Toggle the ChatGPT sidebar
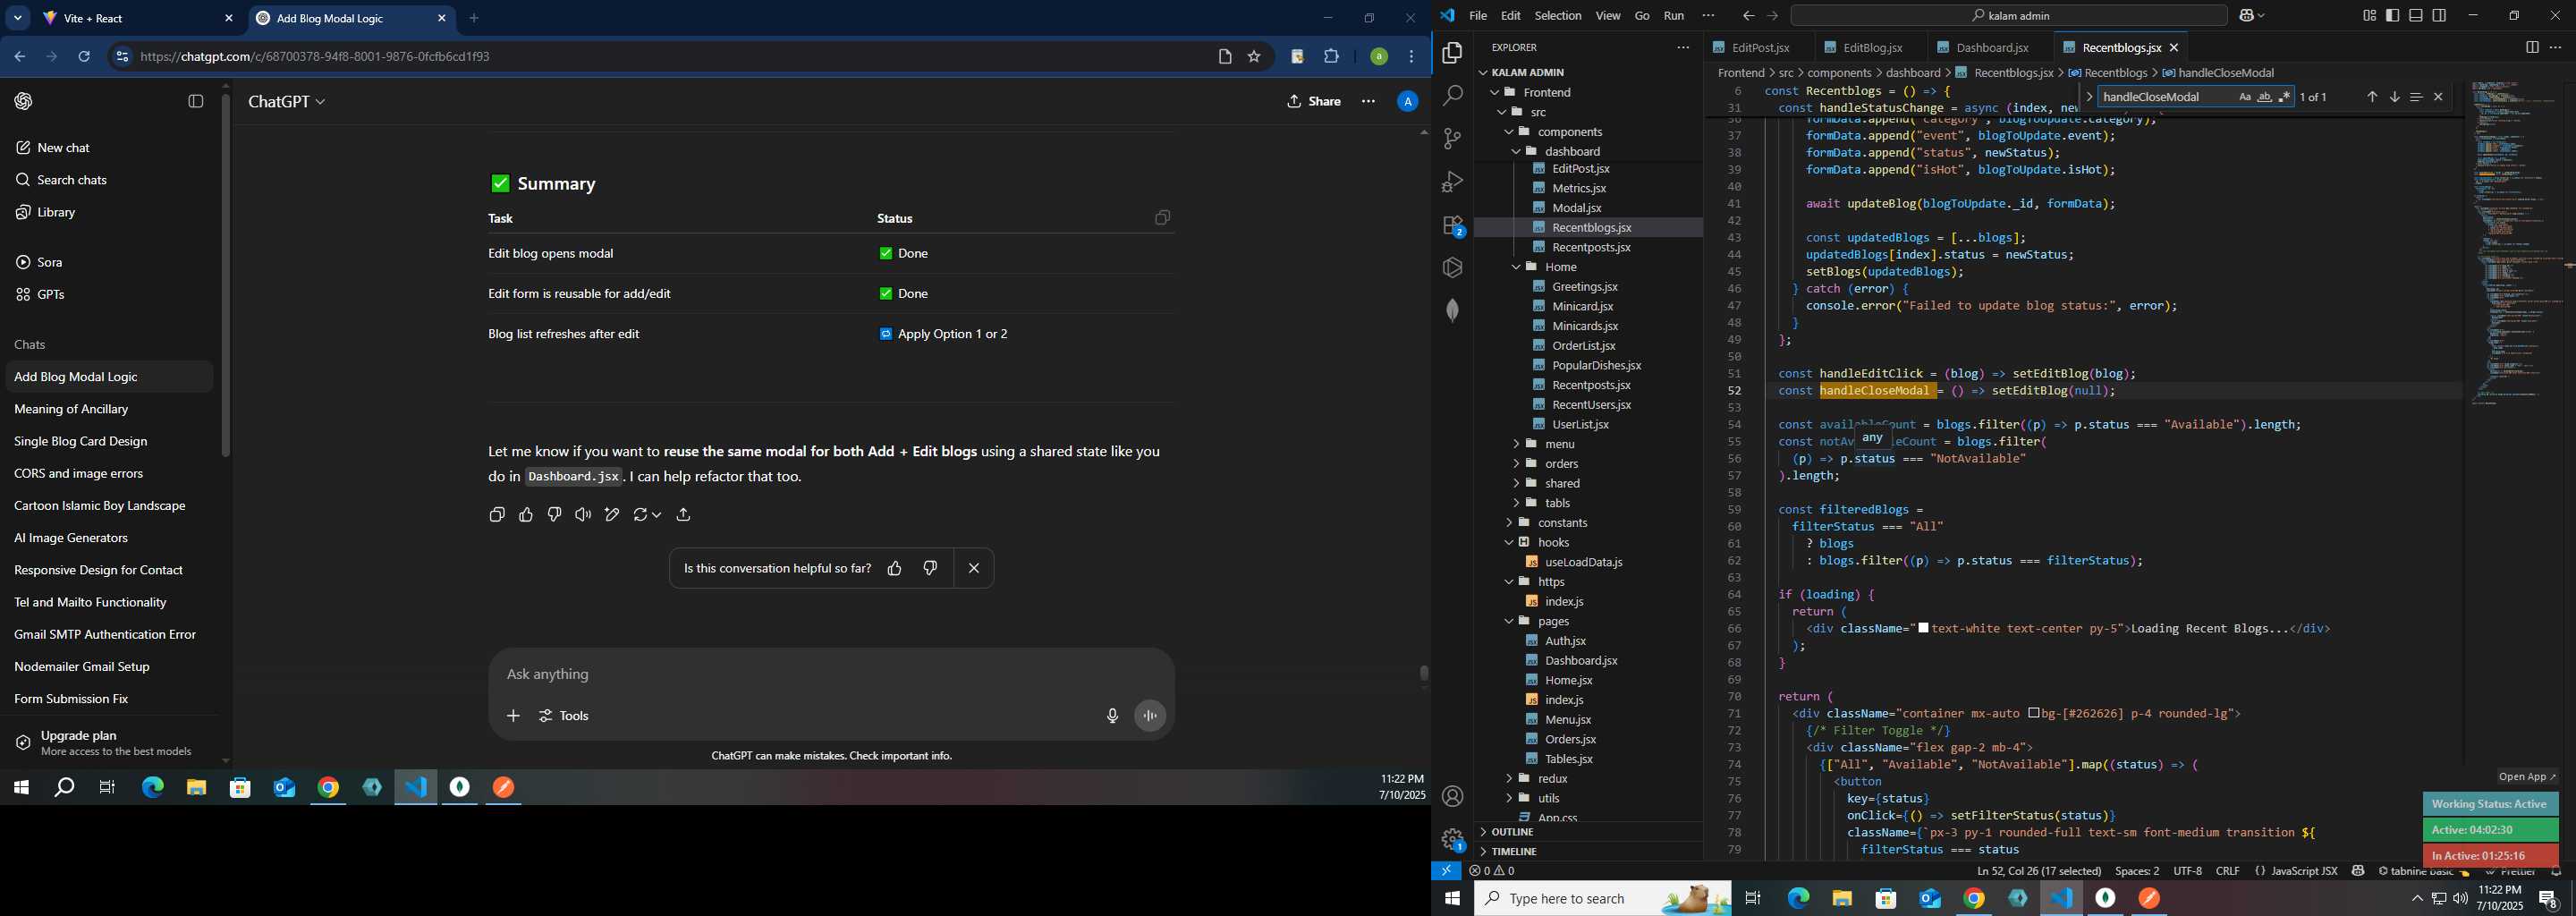Image resolution: width=2576 pixels, height=916 pixels. tap(196, 101)
